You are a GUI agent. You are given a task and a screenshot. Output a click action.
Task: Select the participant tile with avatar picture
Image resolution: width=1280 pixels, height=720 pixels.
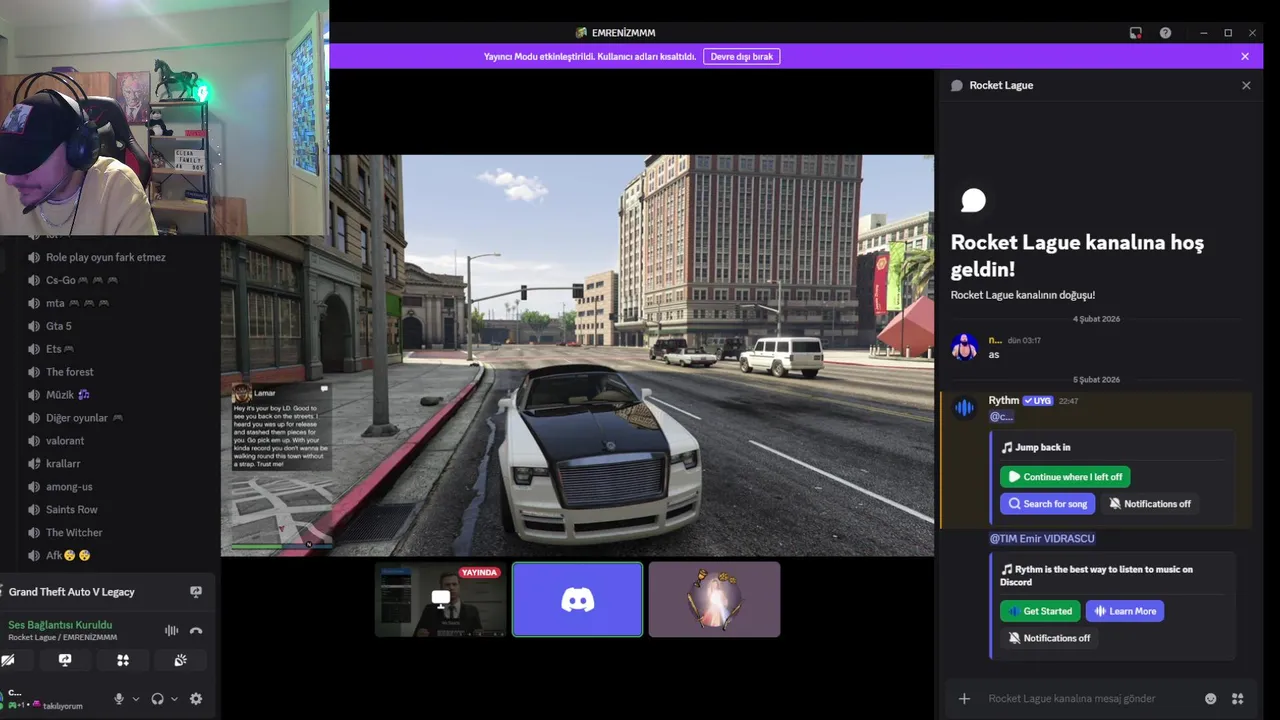click(714, 600)
